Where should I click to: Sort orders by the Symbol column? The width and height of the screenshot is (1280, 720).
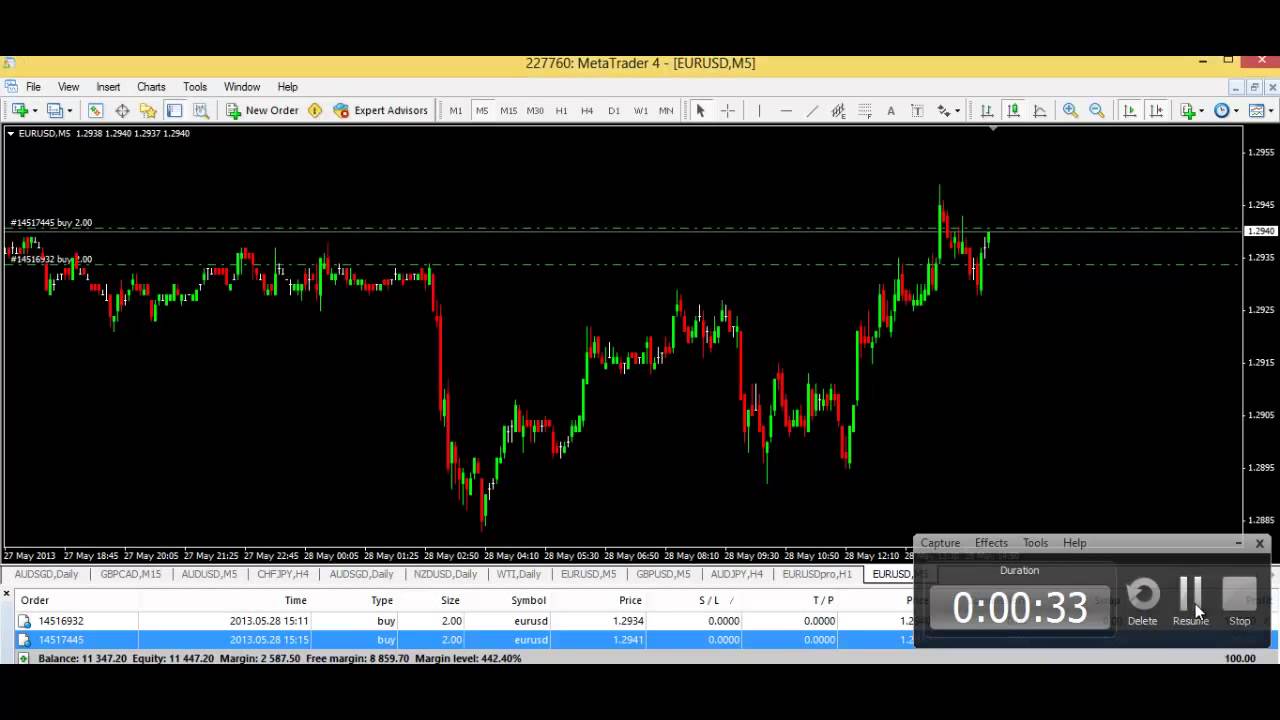(x=529, y=600)
